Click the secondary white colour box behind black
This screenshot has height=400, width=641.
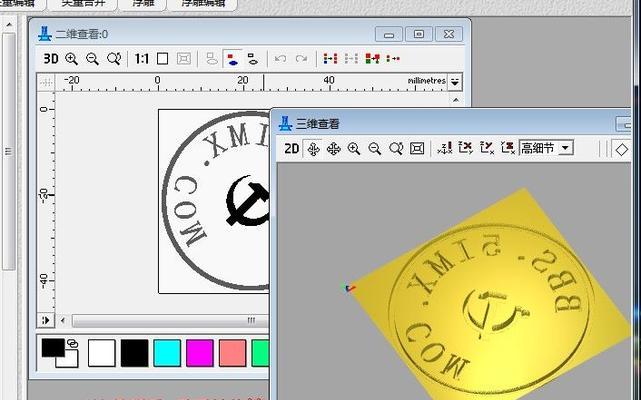click(x=69, y=360)
